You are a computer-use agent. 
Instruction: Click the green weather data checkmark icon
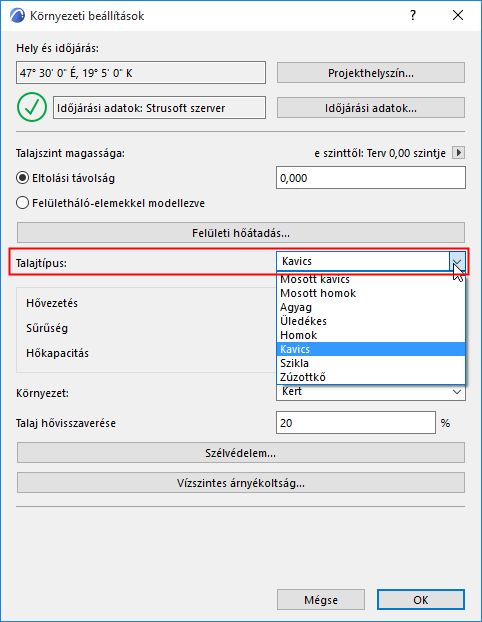tap(32, 107)
